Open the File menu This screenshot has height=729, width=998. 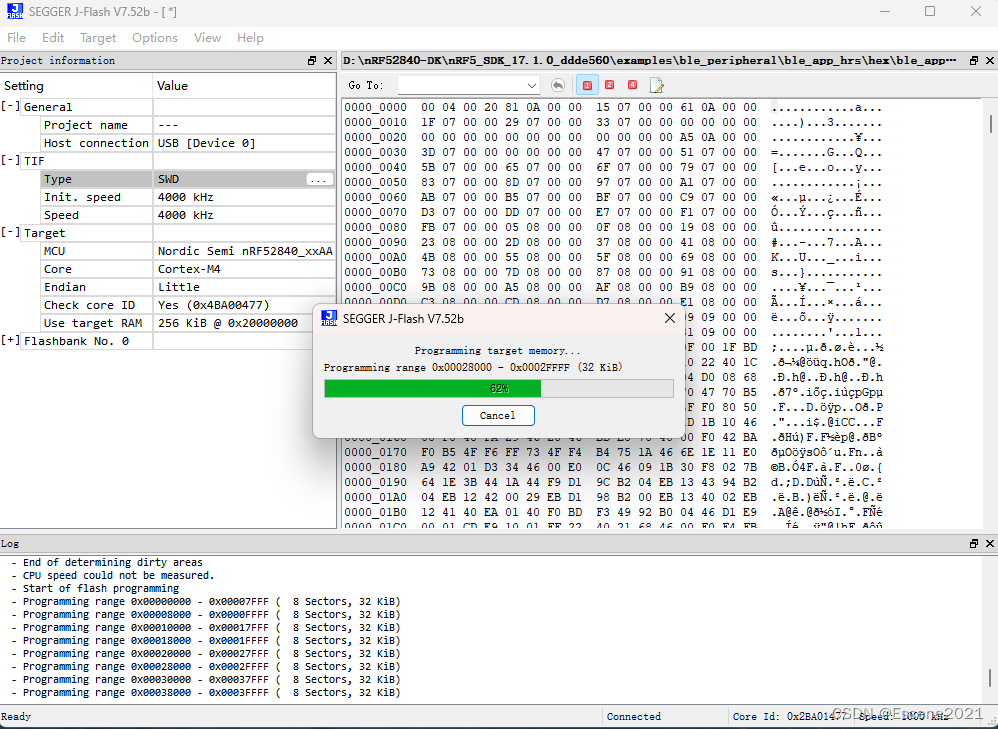click(16, 38)
